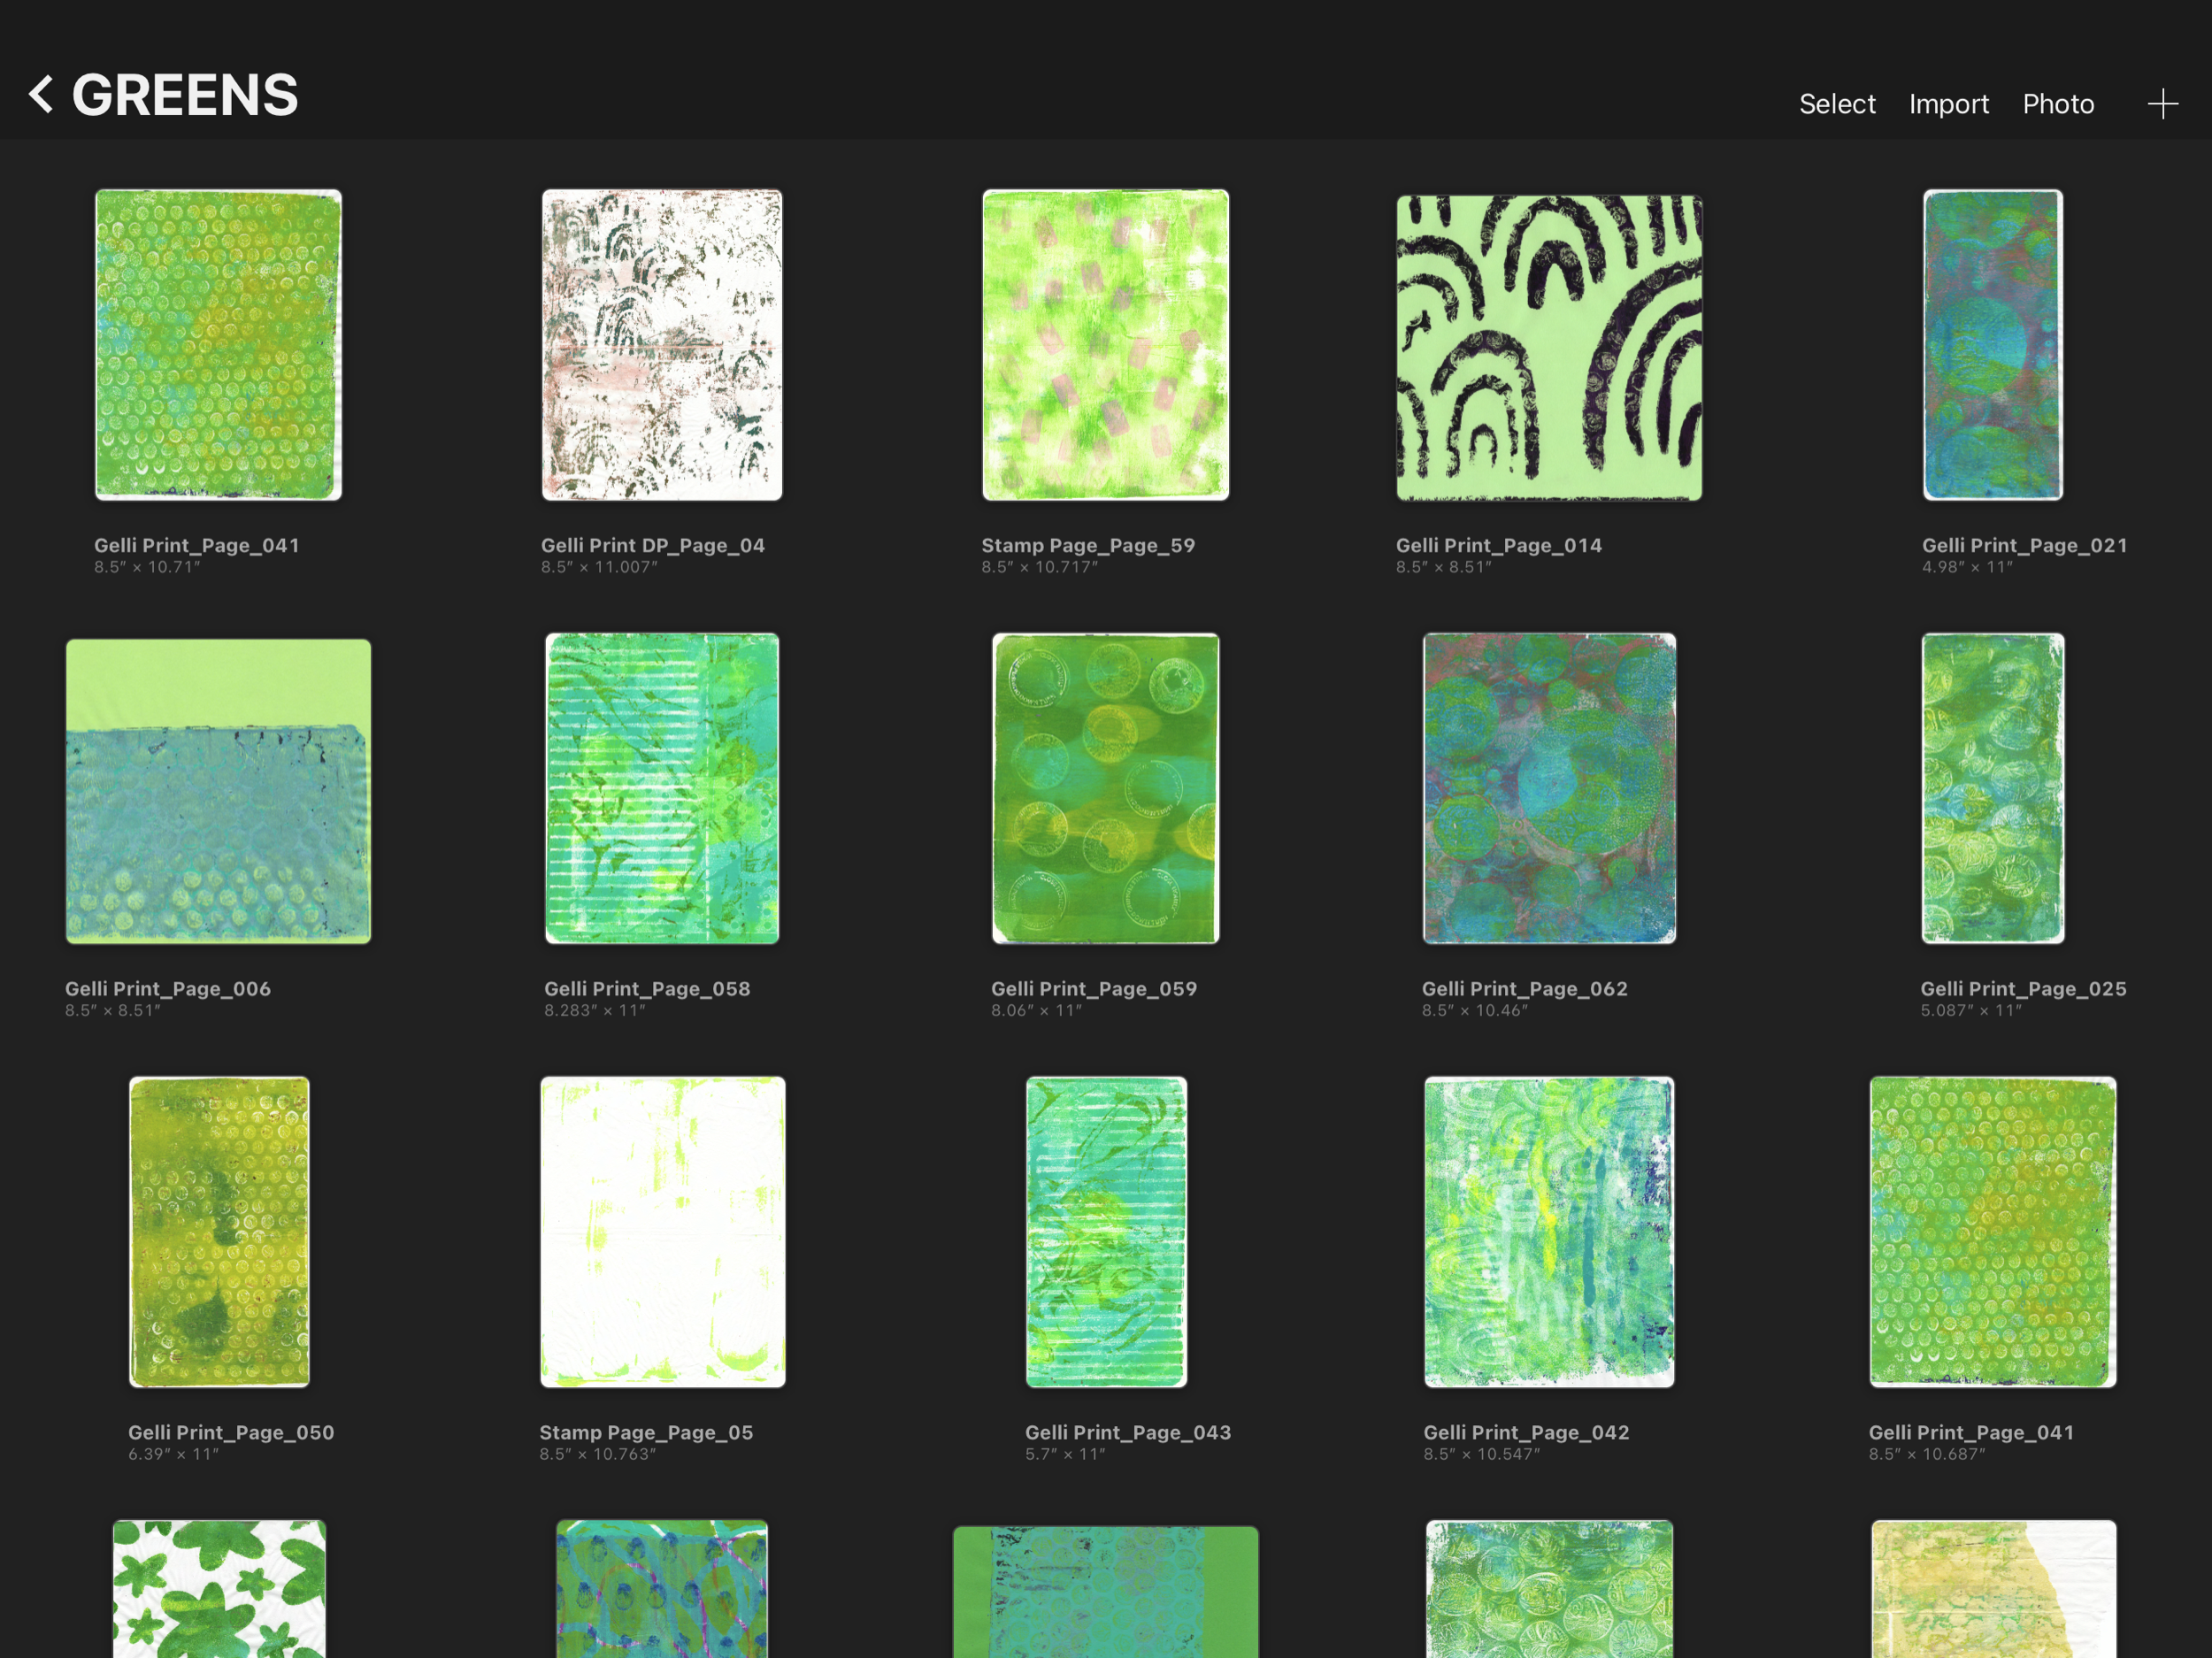The image size is (2212, 1658).
Task: Open the Gelli Print DP_Page_04 thumbnail
Action: [x=661, y=344]
